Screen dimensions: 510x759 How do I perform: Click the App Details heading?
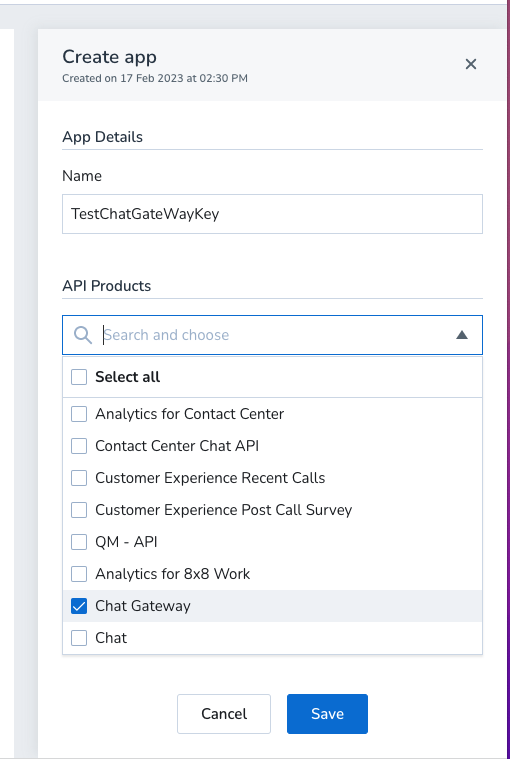tap(103, 137)
